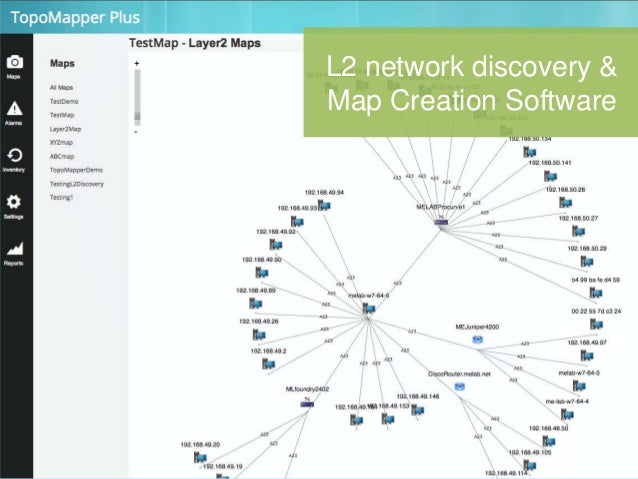This screenshot has width=638, height=479.
Task: Select All Maps in the Maps list
Action: point(61,87)
